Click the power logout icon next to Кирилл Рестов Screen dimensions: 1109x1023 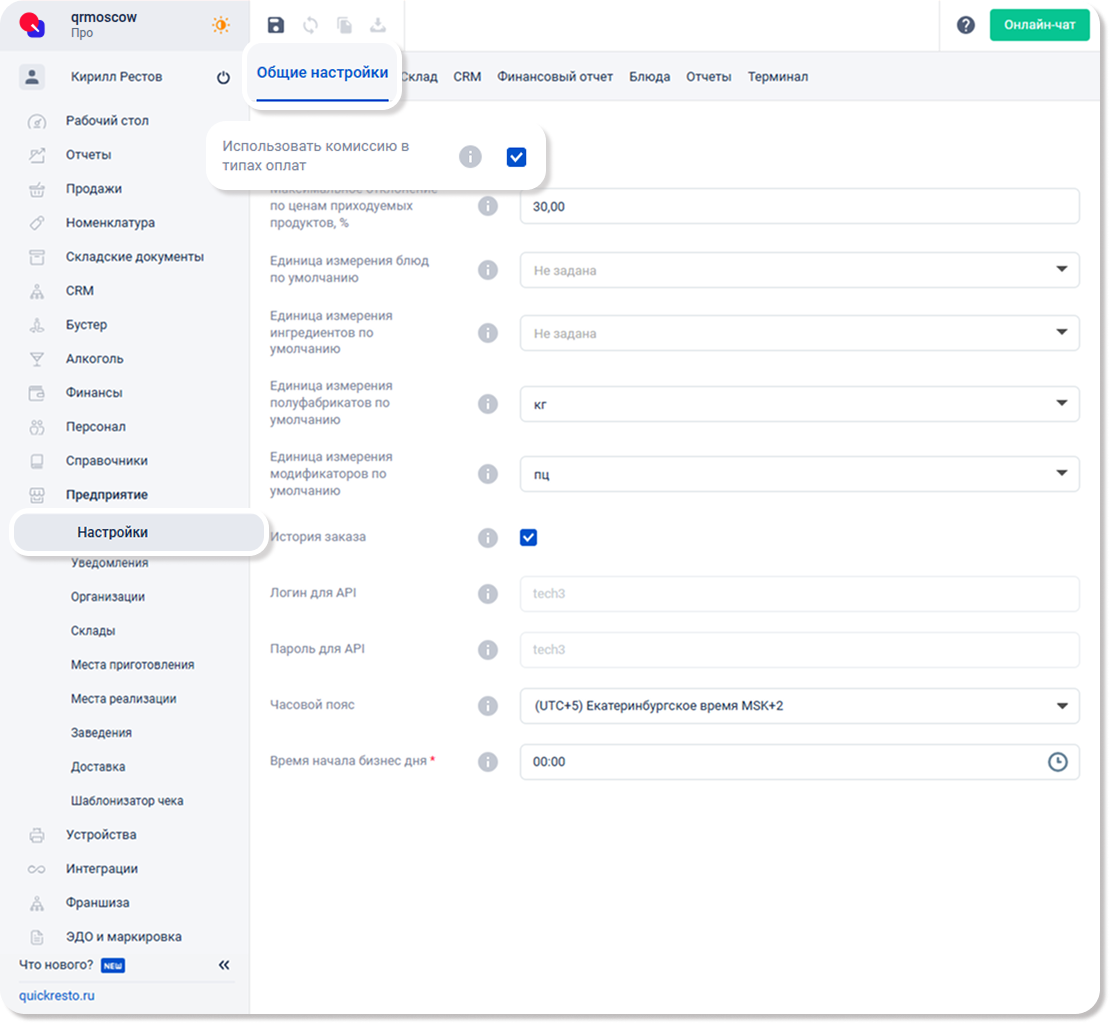point(223,78)
